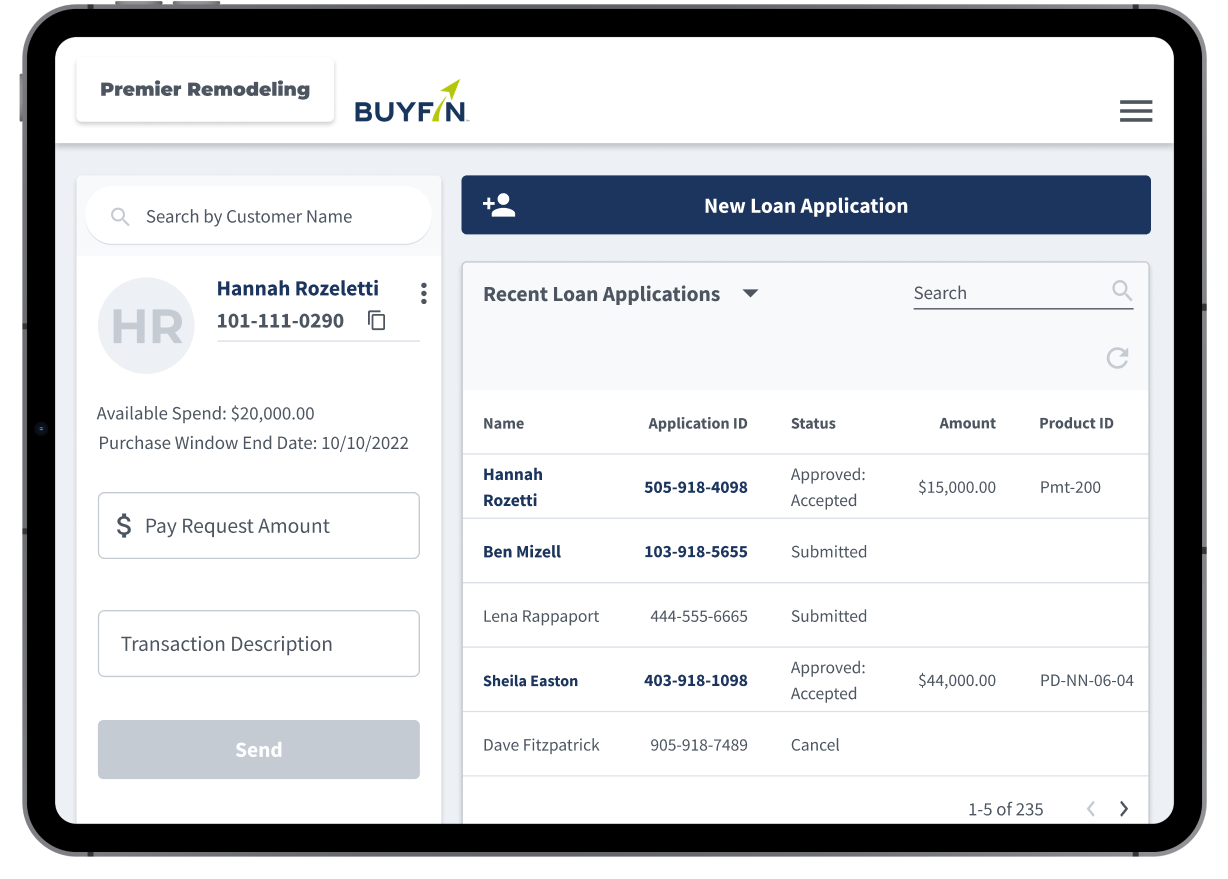1228x879 pixels.
Task: Focus the Search by Customer Name field
Action: click(258, 217)
